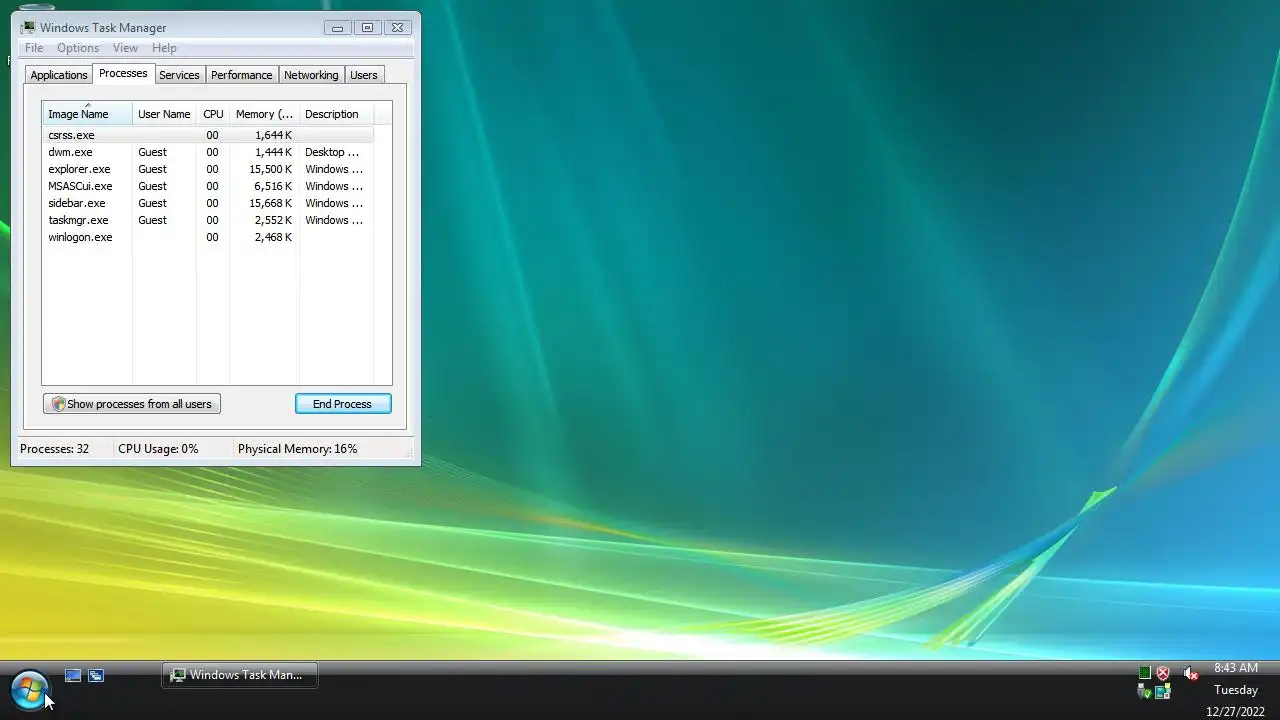
Task: Minimize the Task Manager window
Action: click(337, 28)
